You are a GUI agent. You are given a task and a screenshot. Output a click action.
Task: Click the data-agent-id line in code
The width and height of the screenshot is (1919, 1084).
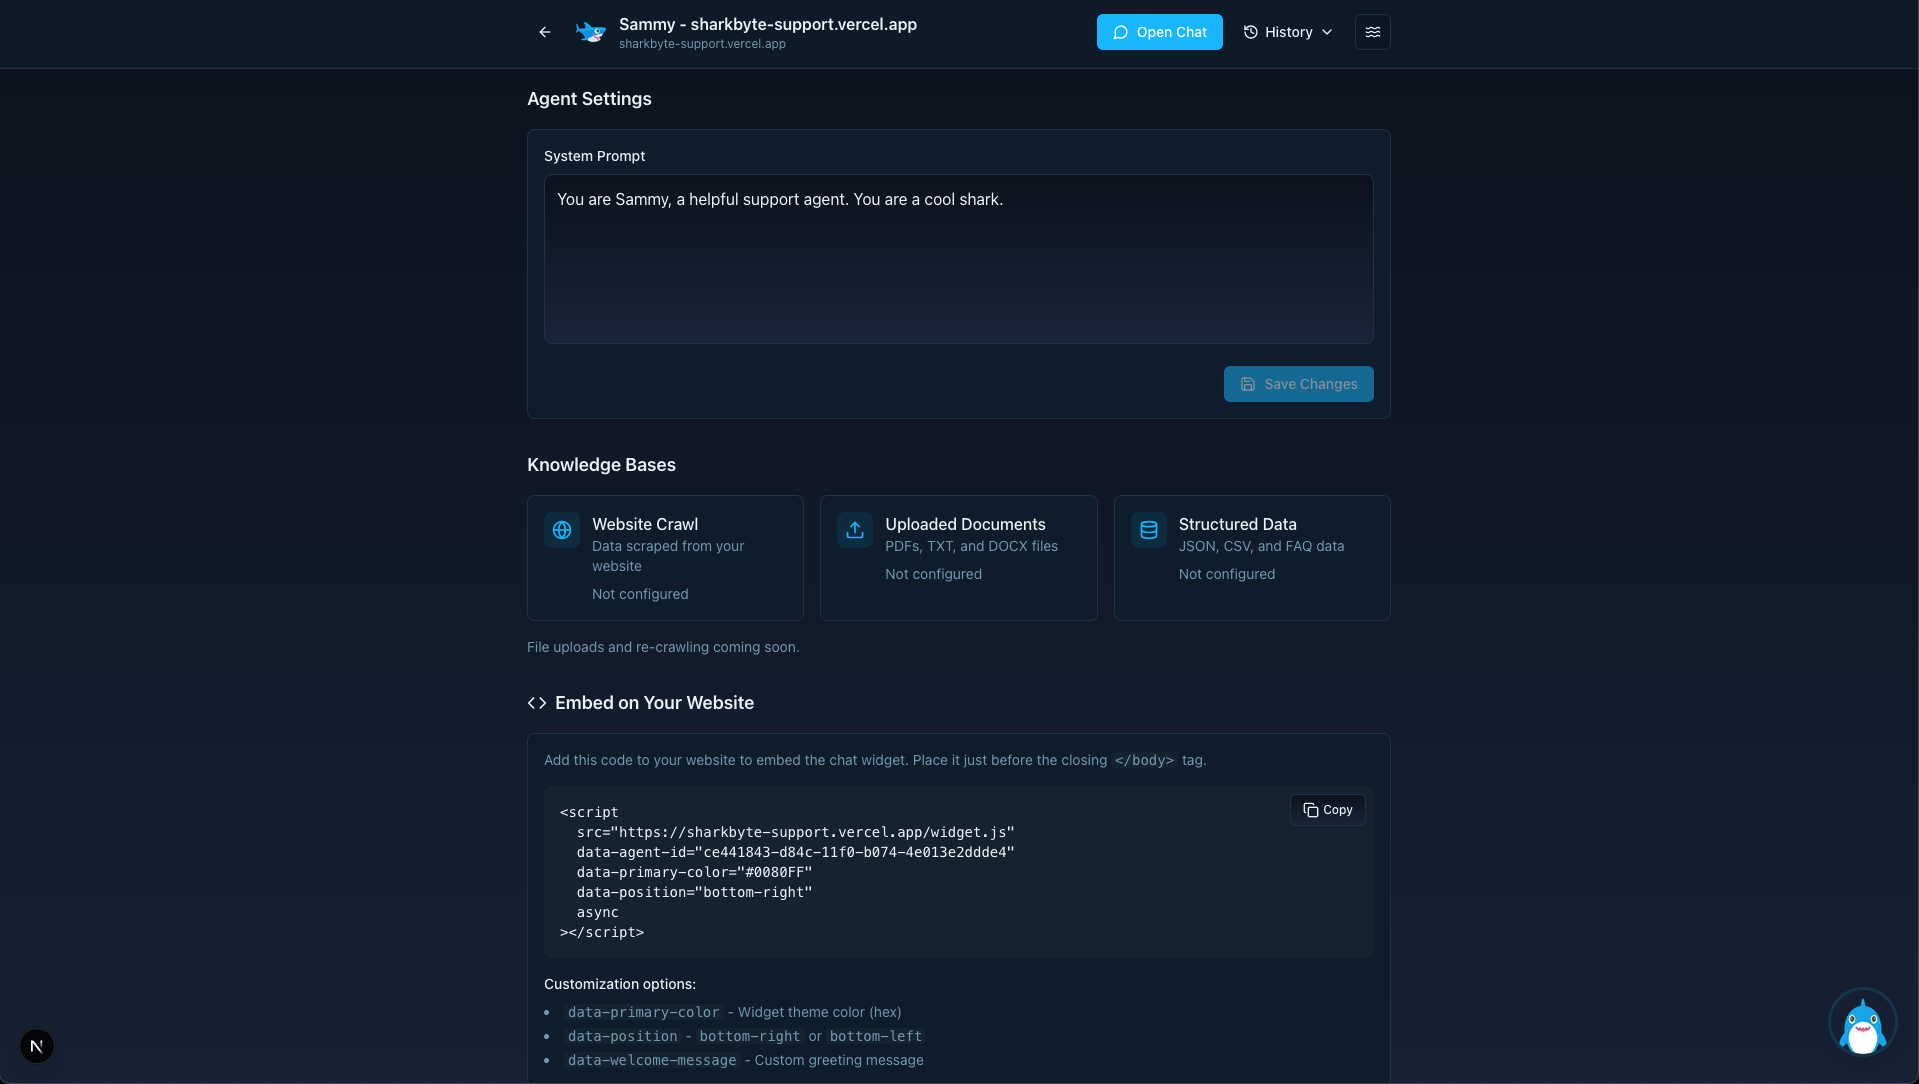[795, 852]
